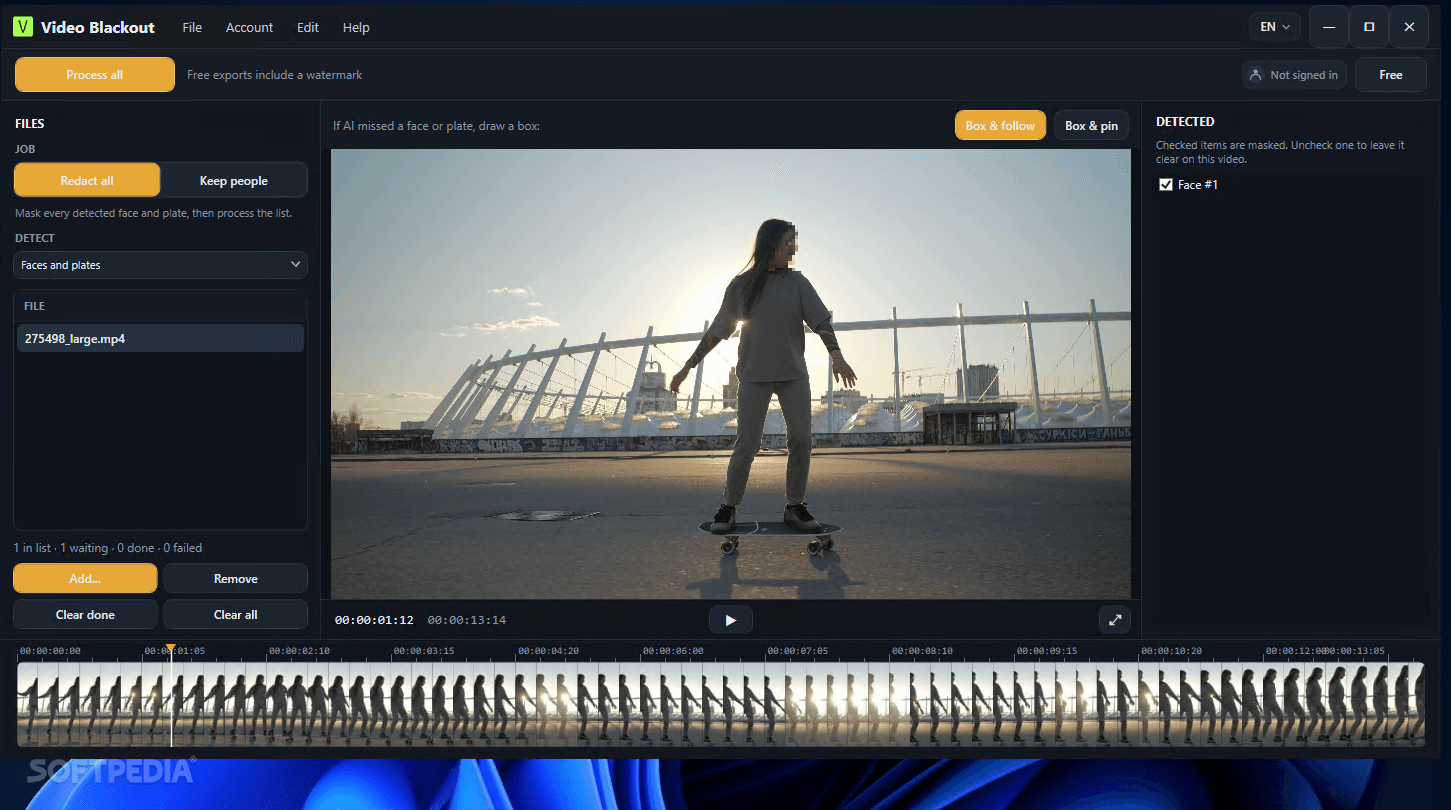Image resolution: width=1451 pixels, height=810 pixels.
Task: Open the File menu
Action: [x=192, y=28]
